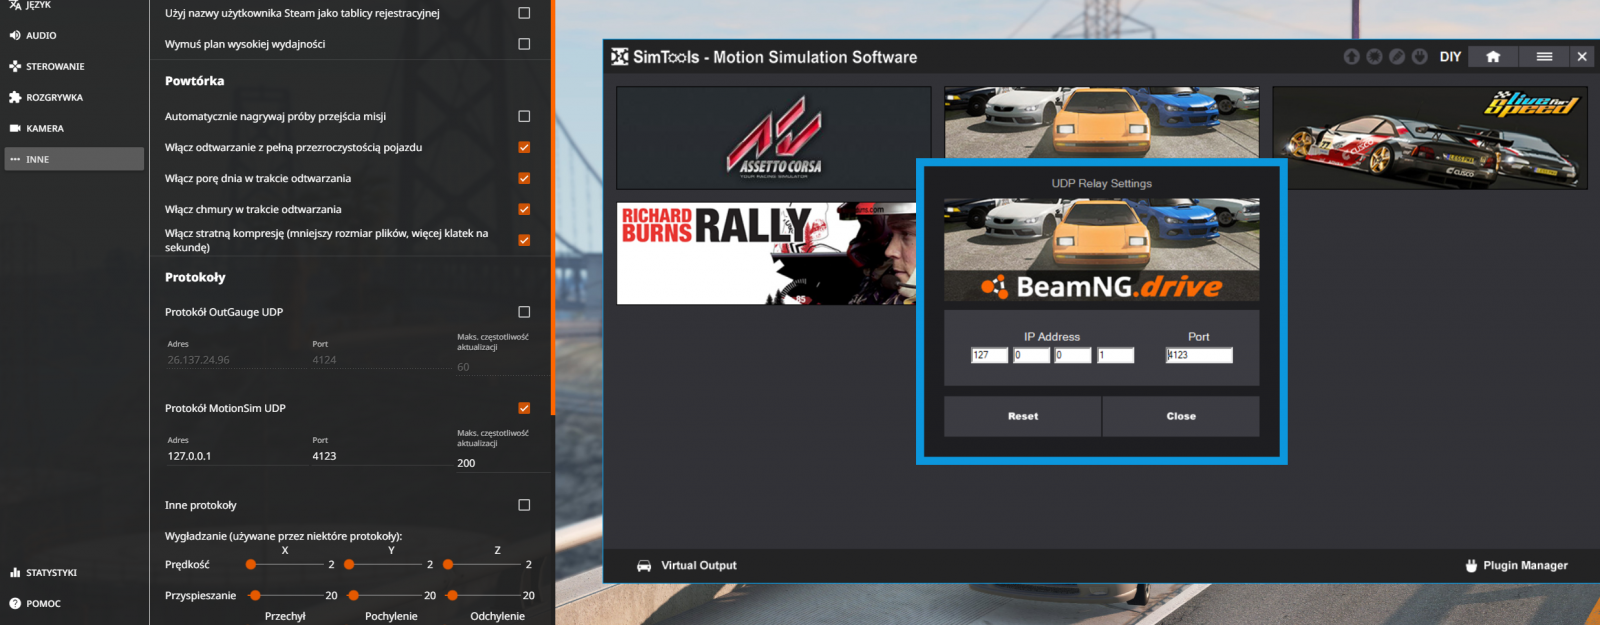Close the SimTools window

click(x=1582, y=57)
